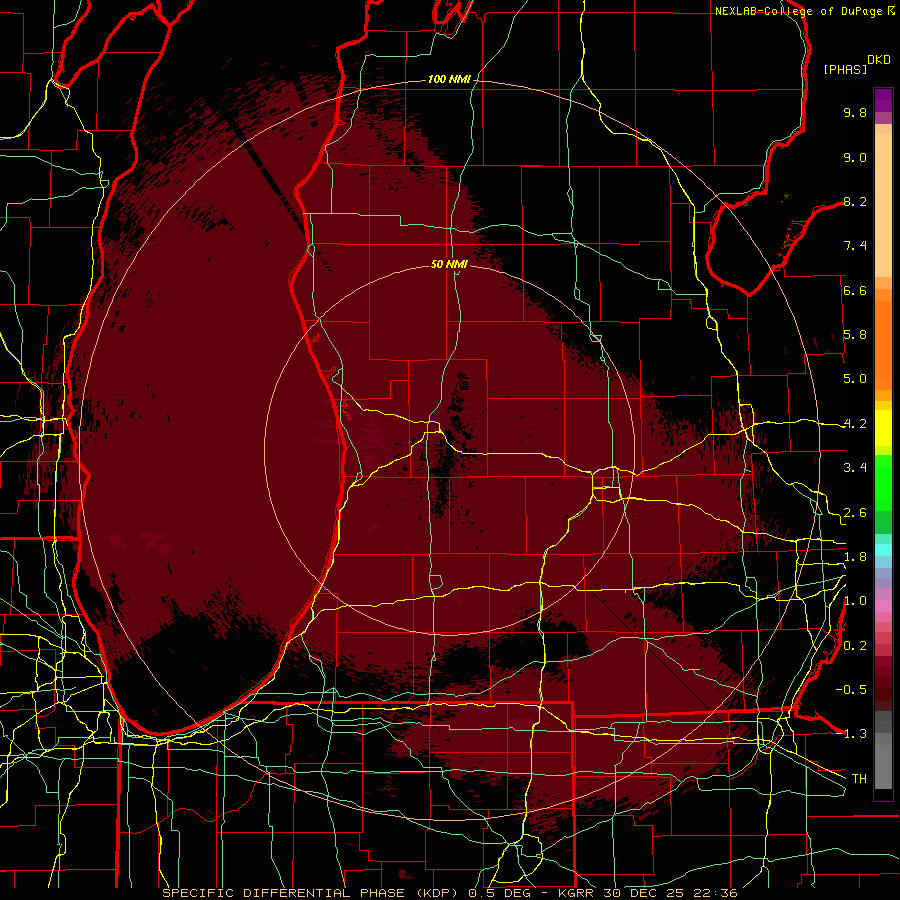The image size is (900, 900).
Task: Click the 6.6 legend value
Action: [x=855, y=290]
